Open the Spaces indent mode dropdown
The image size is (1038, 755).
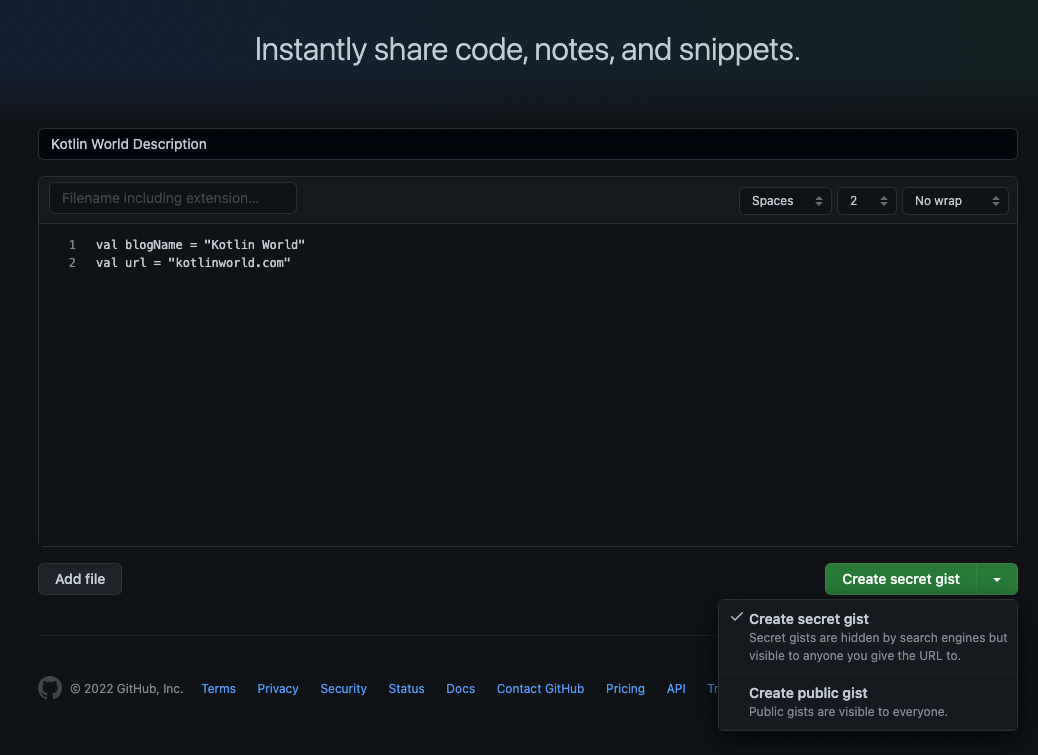pos(785,201)
